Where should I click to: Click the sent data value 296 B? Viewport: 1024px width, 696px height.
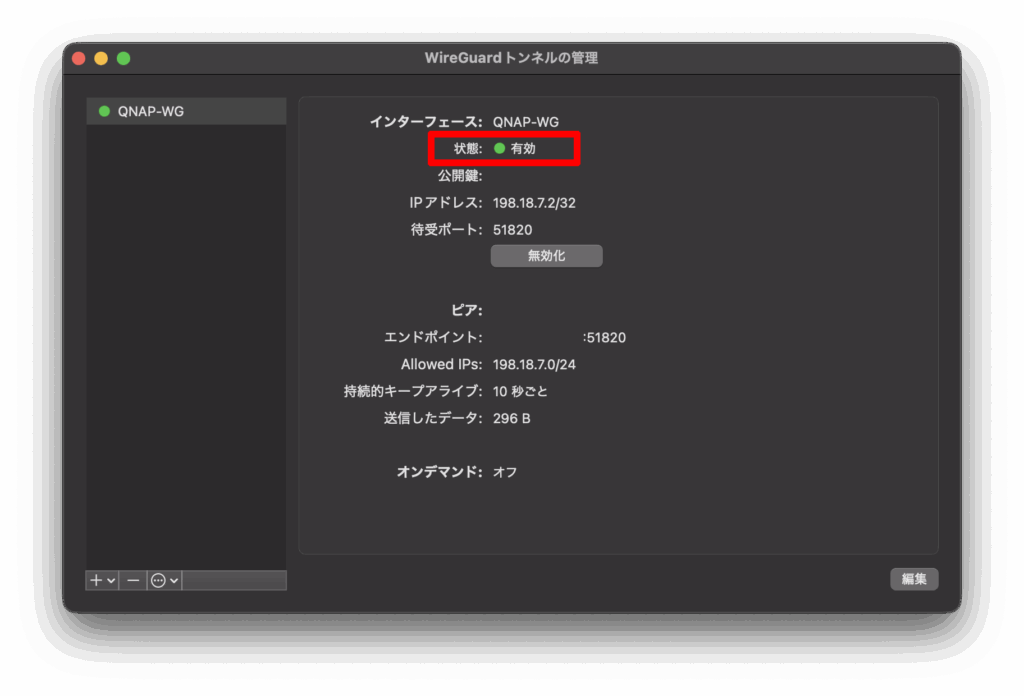(x=511, y=418)
